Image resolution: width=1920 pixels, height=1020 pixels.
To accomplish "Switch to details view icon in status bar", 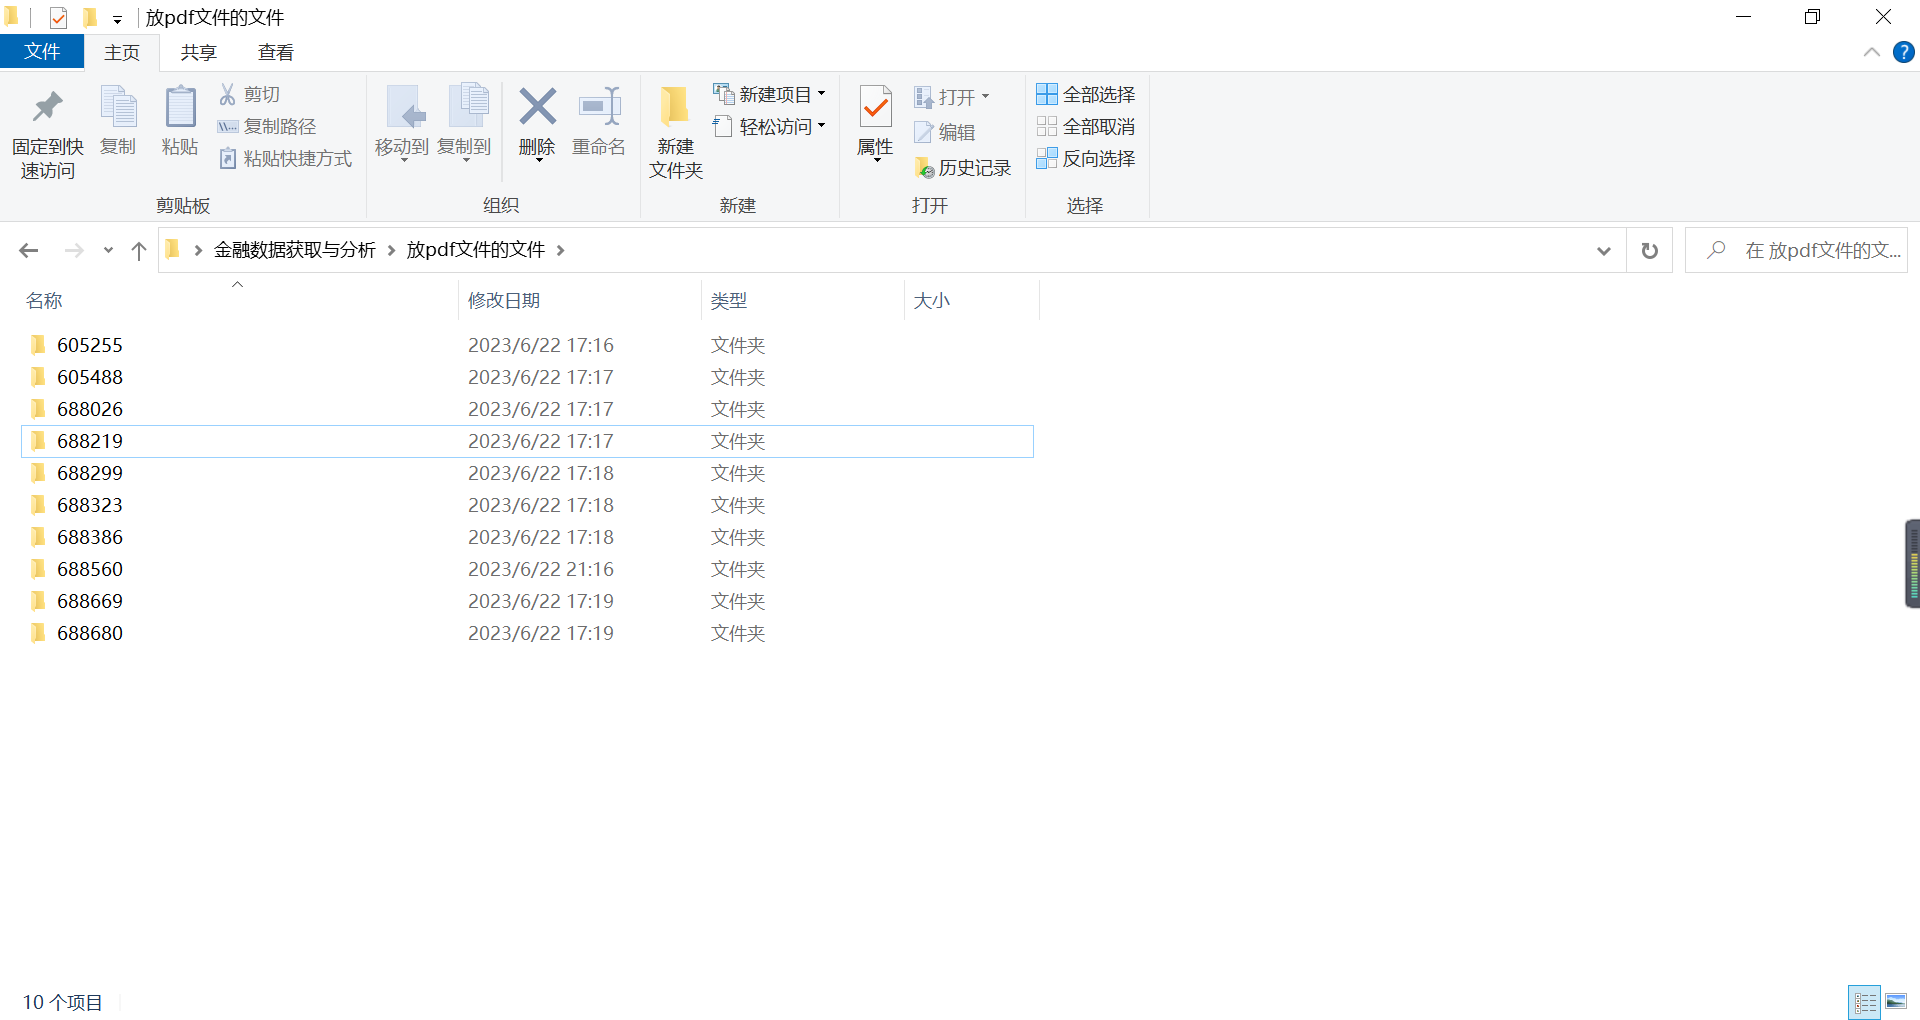I will pos(1865,1001).
